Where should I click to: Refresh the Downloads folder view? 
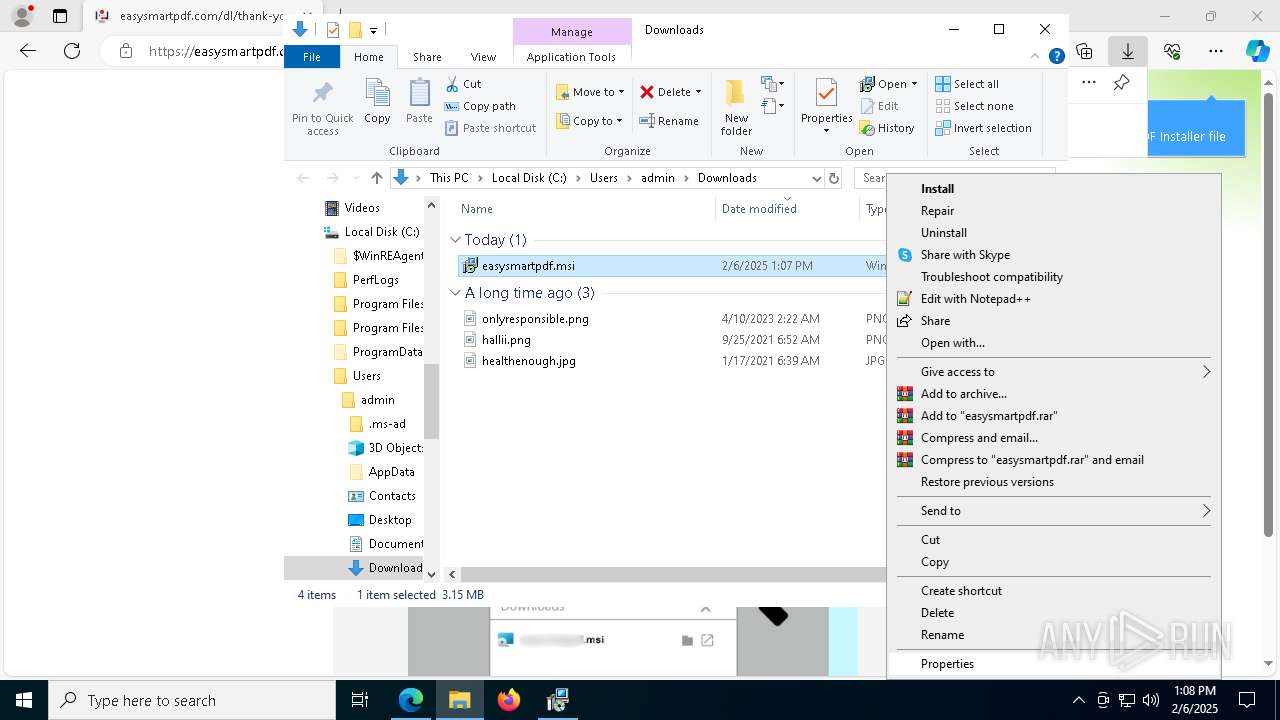click(834, 178)
